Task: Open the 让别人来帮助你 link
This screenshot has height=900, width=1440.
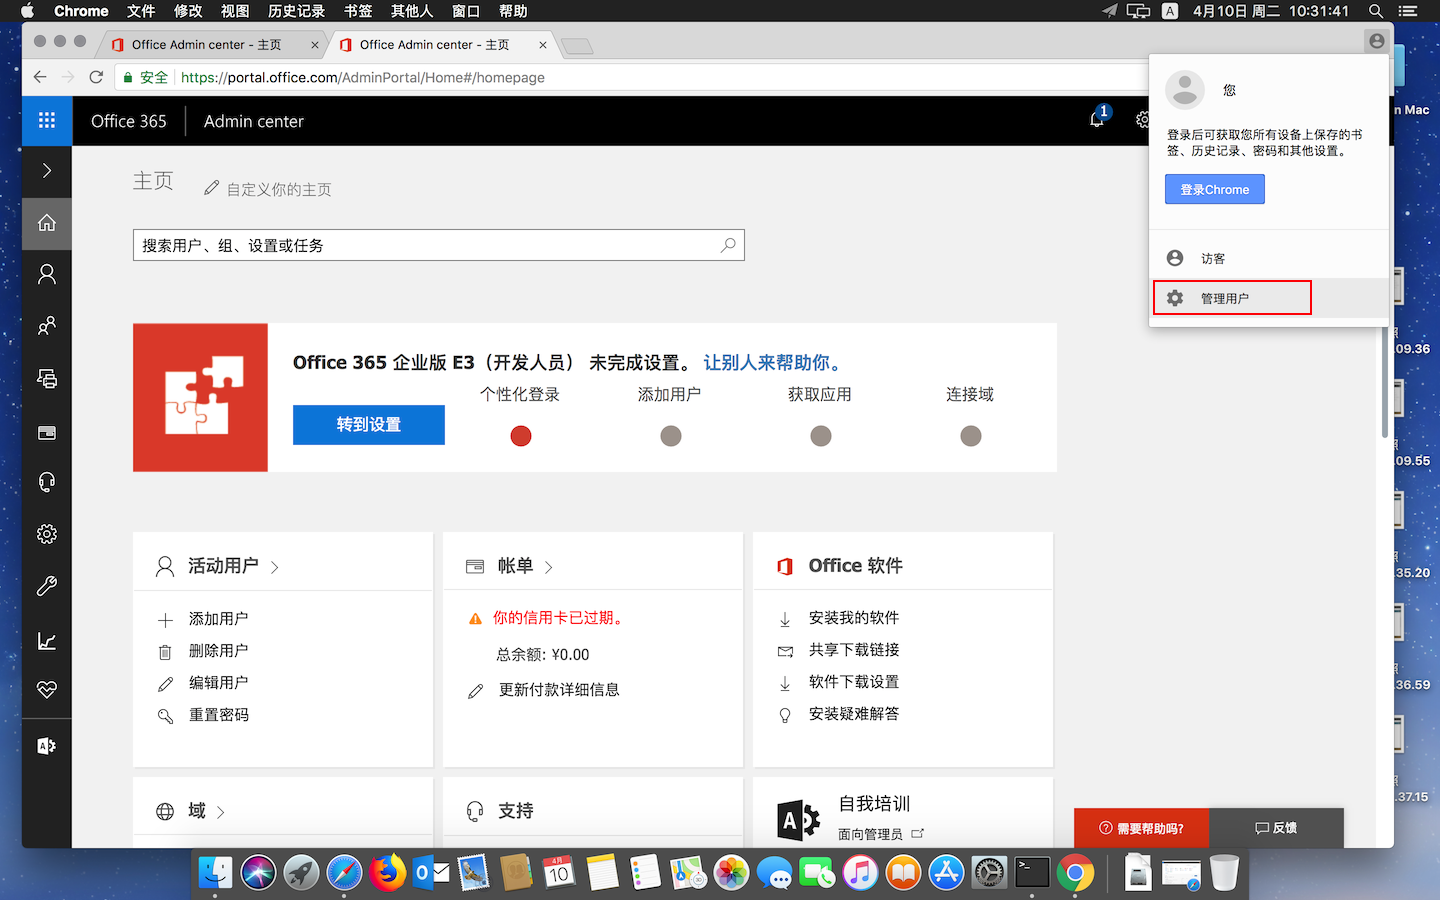Action: (x=775, y=363)
